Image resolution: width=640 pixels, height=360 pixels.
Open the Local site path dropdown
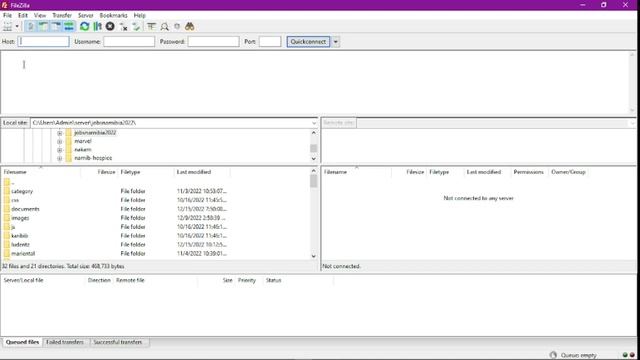tap(314, 123)
